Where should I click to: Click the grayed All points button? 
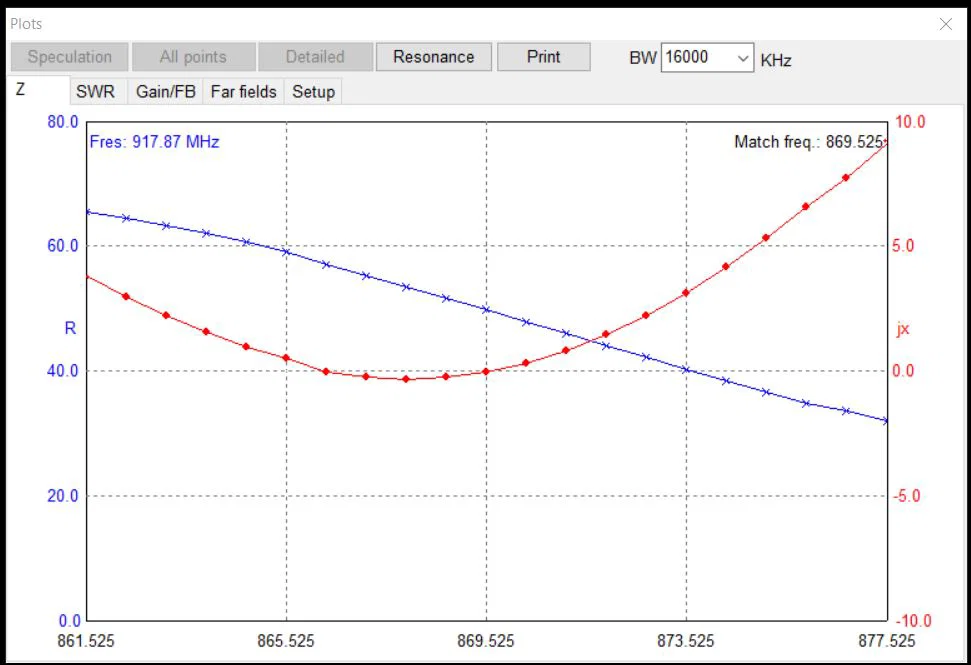(193, 57)
